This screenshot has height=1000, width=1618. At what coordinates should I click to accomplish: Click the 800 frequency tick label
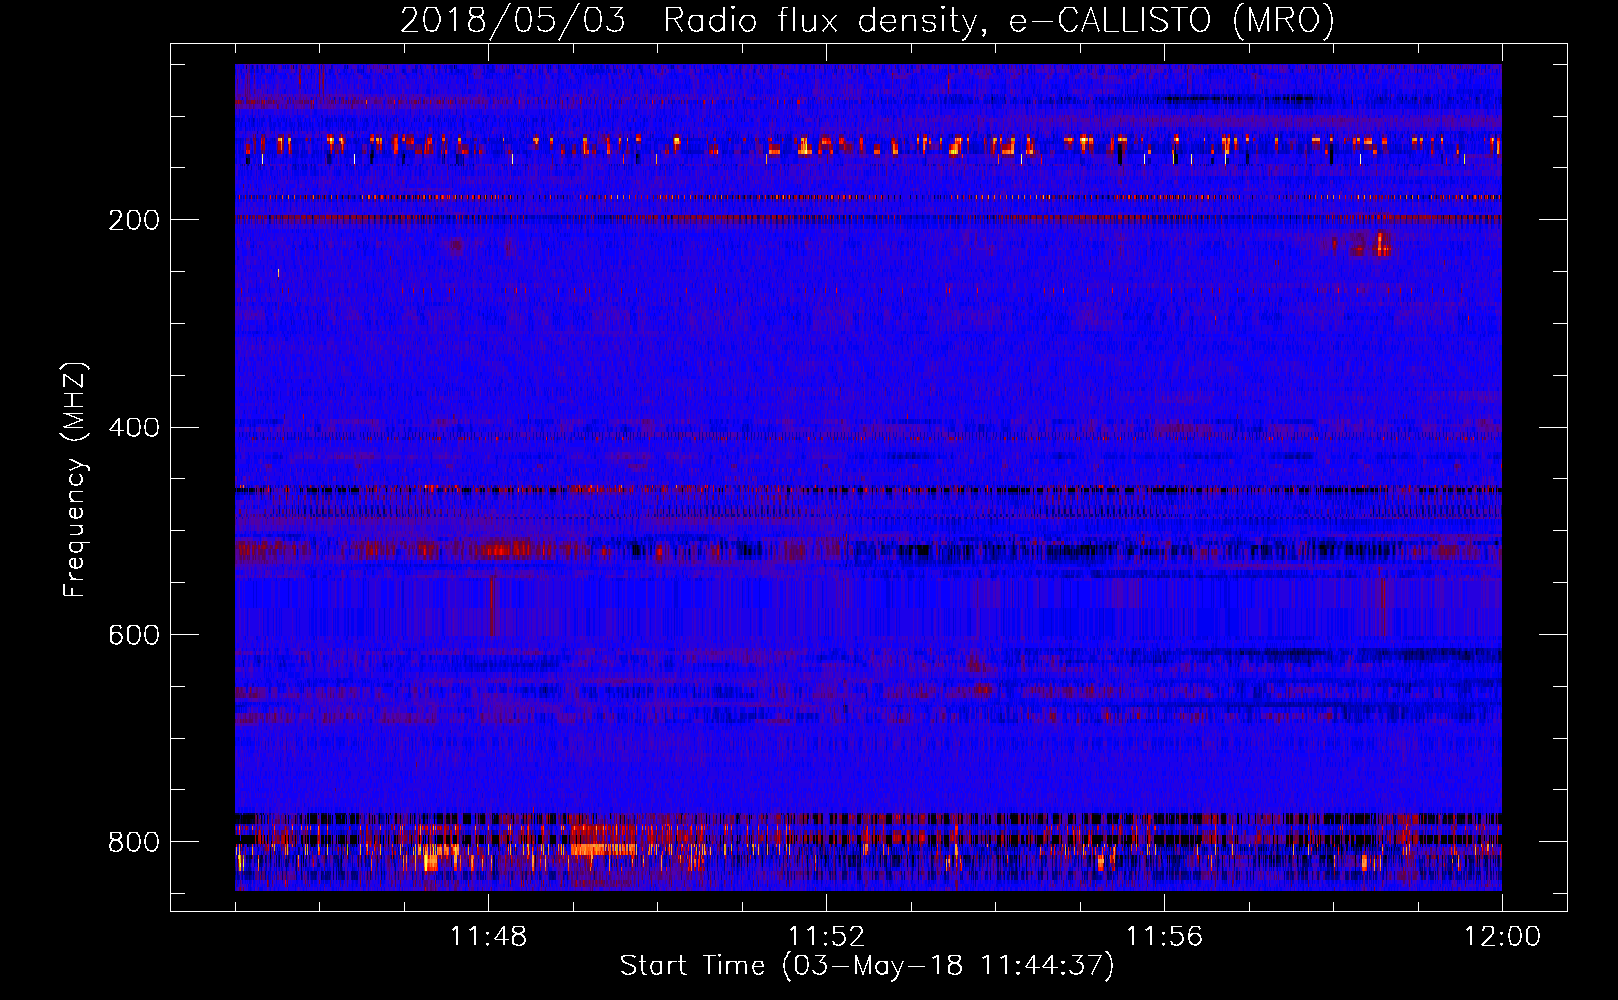point(134,842)
